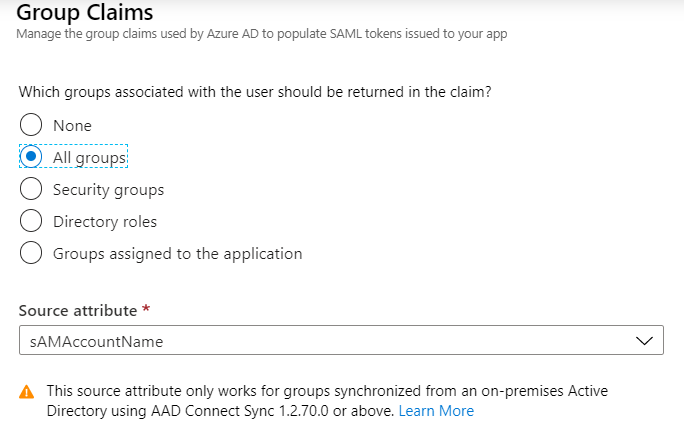This screenshot has height=437, width=684.
Task: Pick the Directory roles radio button
Action: pos(31,222)
